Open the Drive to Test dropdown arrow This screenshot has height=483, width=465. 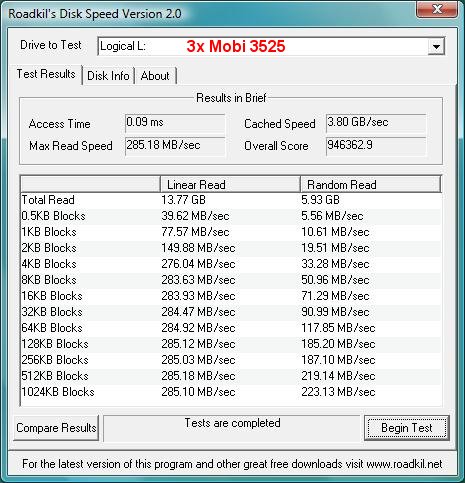[x=436, y=47]
